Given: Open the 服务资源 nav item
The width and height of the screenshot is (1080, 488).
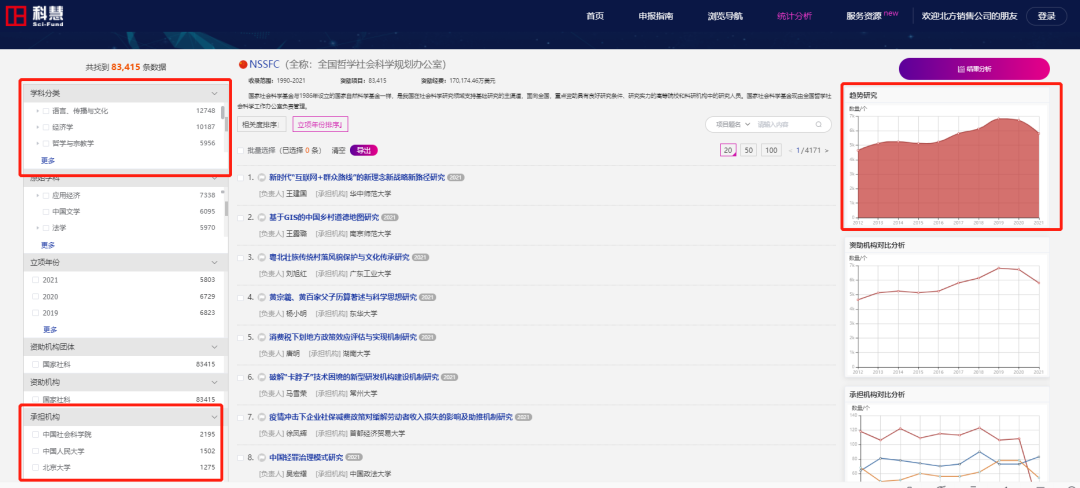Looking at the screenshot, I should click(x=864, y=16).
